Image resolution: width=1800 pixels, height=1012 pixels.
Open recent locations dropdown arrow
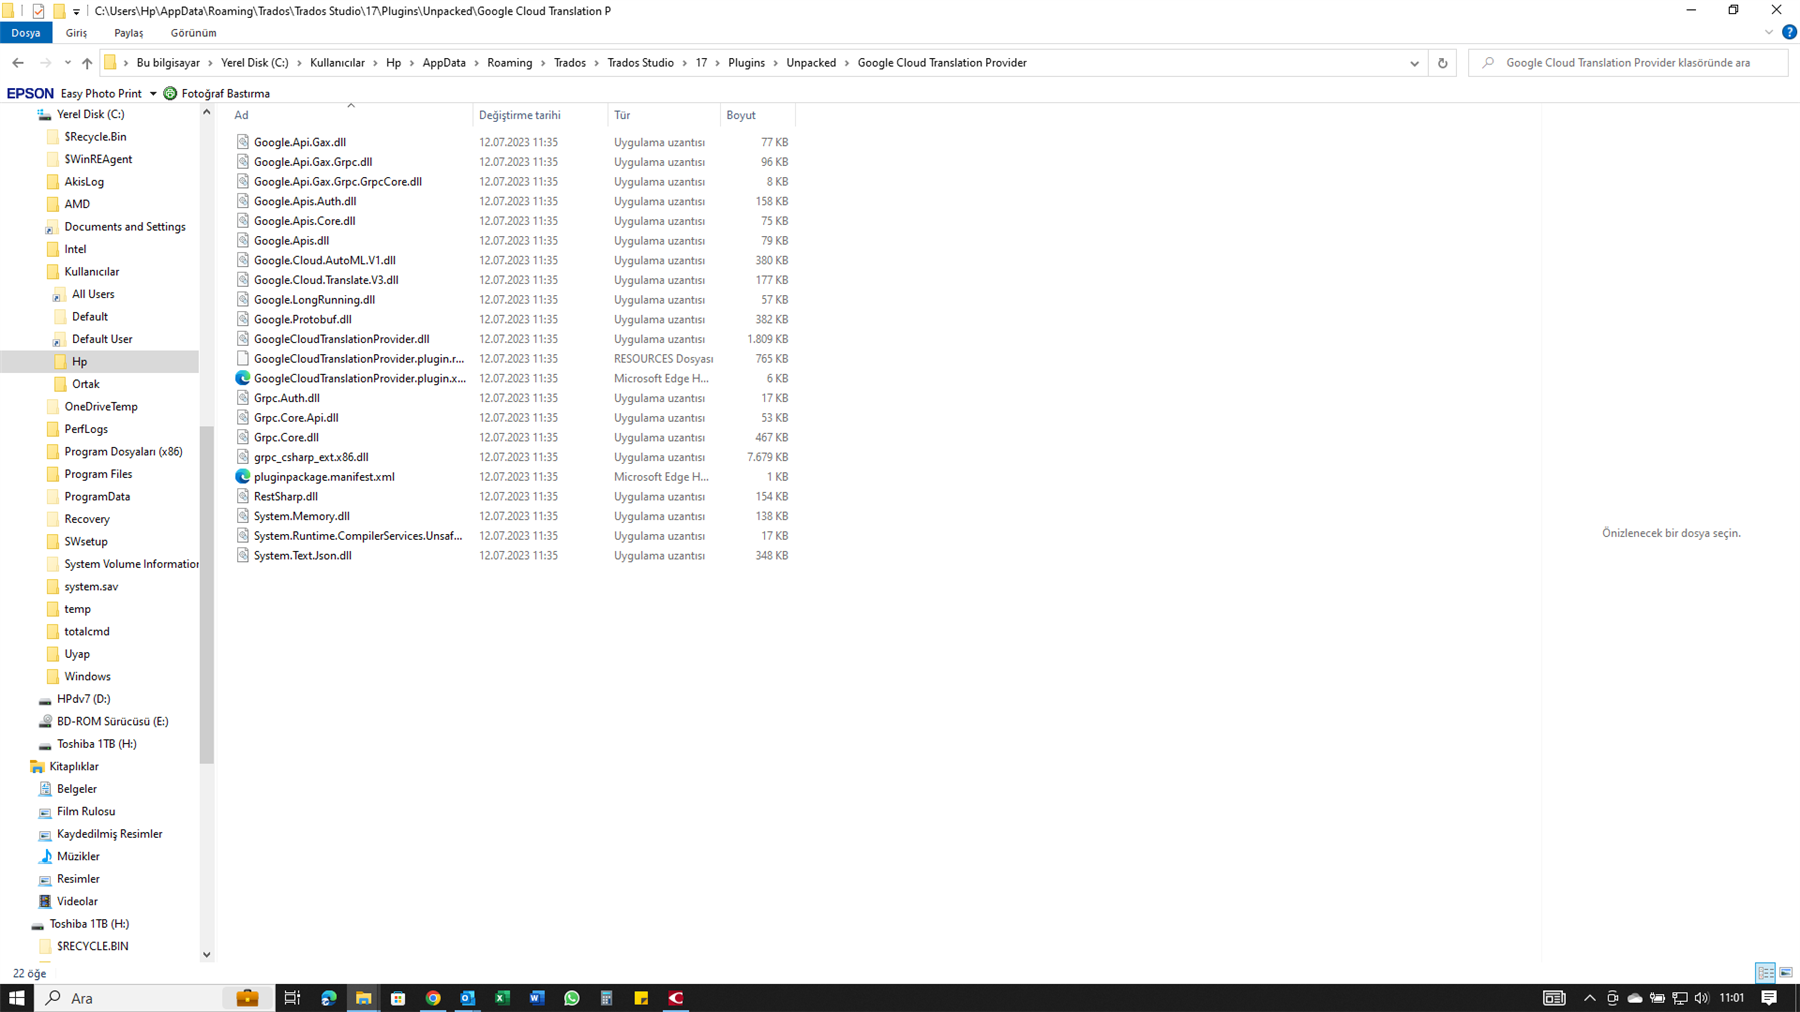point(67,63)
